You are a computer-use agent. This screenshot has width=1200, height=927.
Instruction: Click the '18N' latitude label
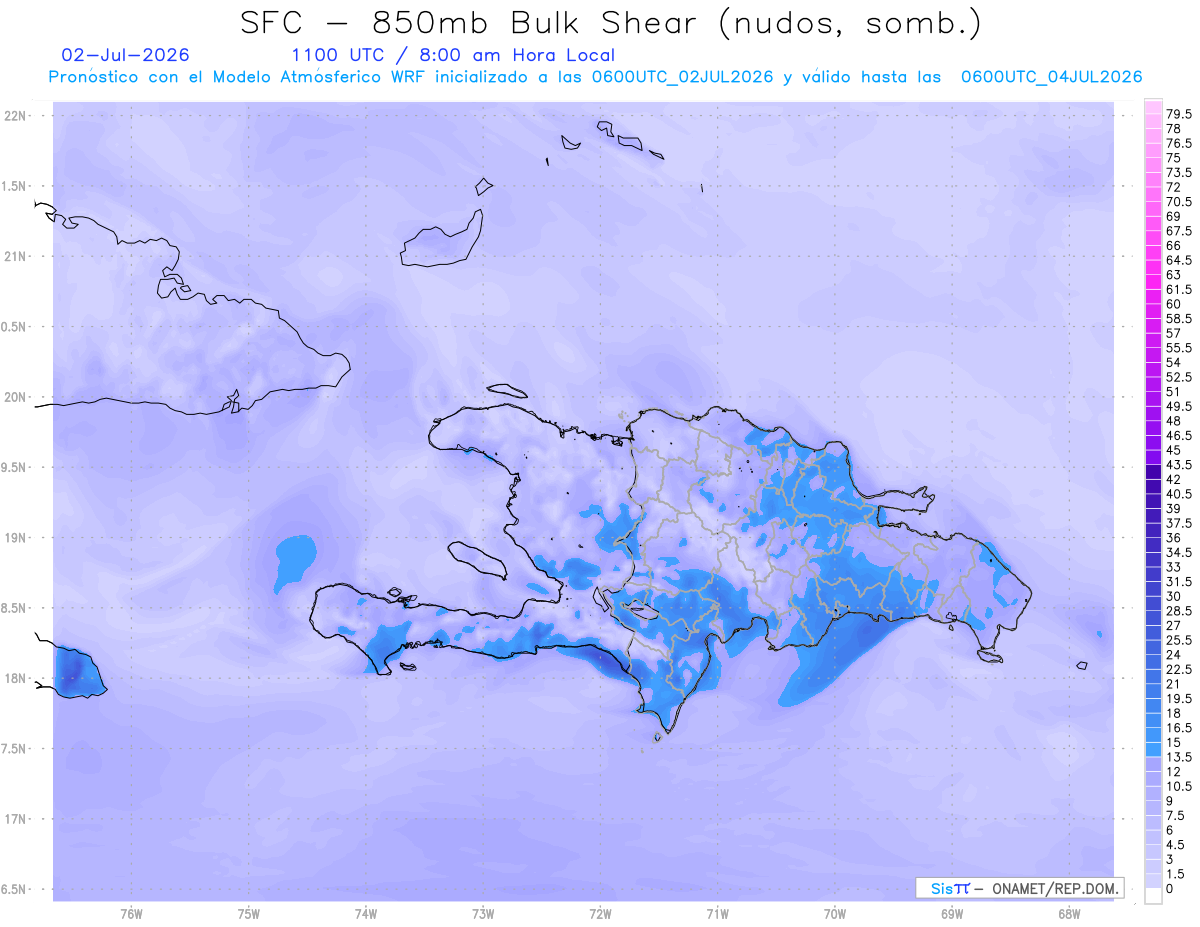[x=16, y=678]
